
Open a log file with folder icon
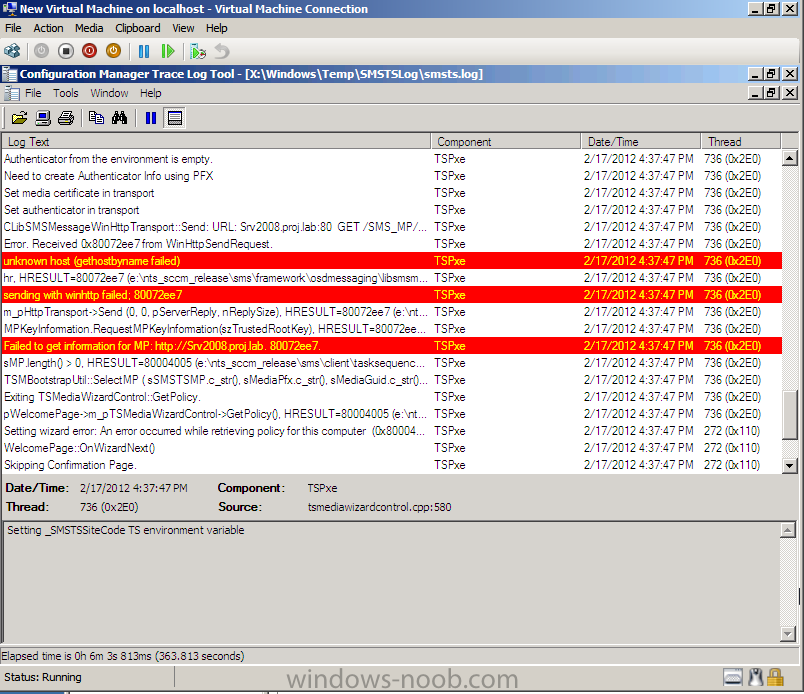click(x=19, y=118)
